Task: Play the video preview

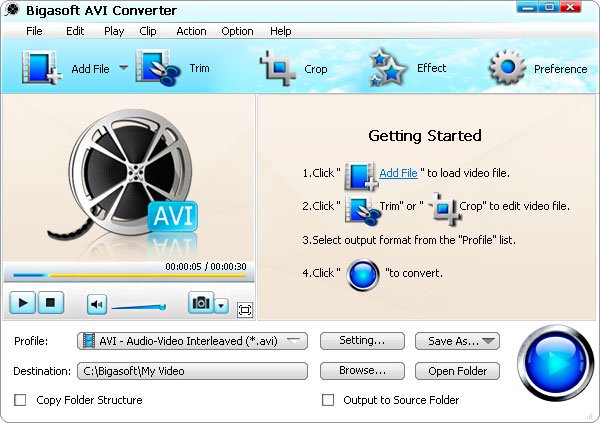Action: pos(23,303)
